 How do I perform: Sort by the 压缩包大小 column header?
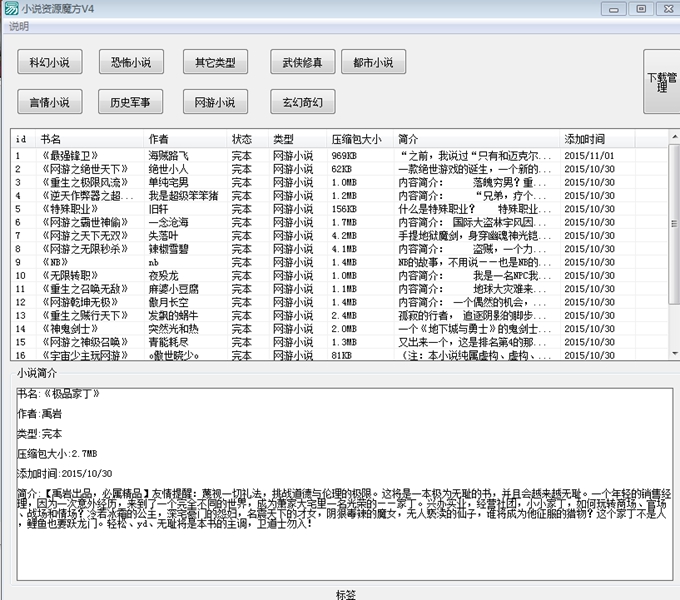(360, 139)
